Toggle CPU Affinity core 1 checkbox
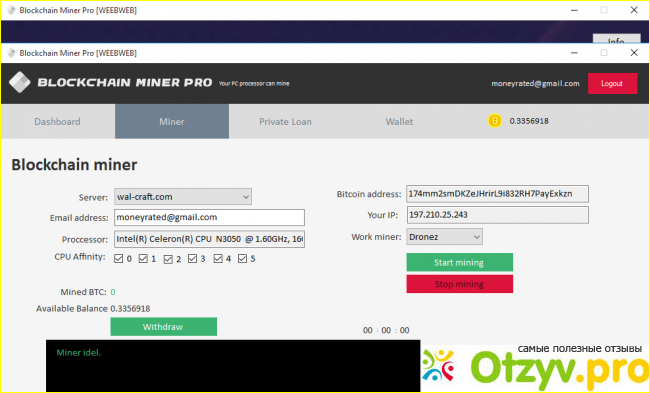The height and width of the screenshot is (393, 650). [143, 259]
